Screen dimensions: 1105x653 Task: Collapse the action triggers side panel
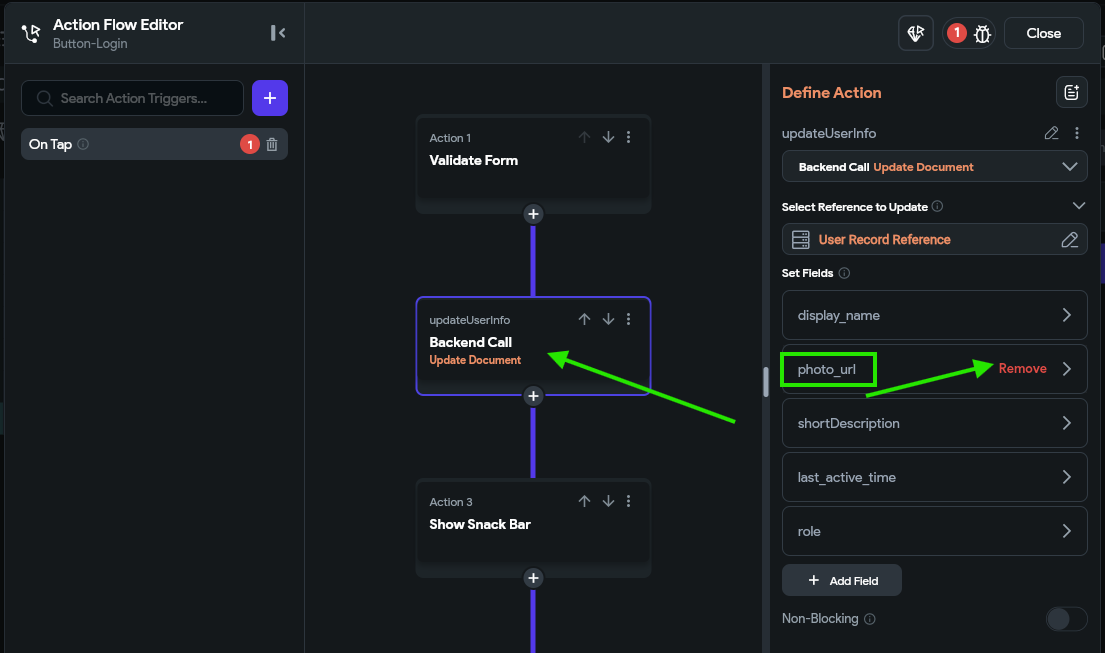[278, 33]
